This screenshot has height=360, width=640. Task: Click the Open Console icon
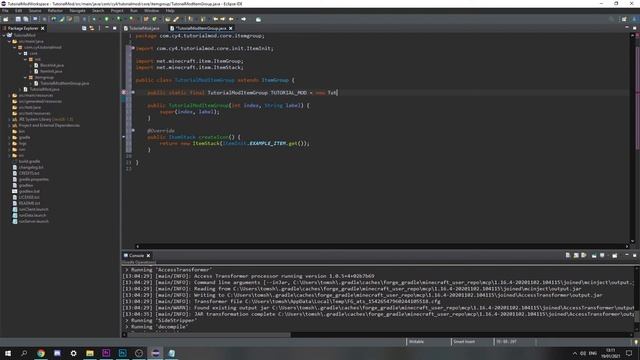615,256
